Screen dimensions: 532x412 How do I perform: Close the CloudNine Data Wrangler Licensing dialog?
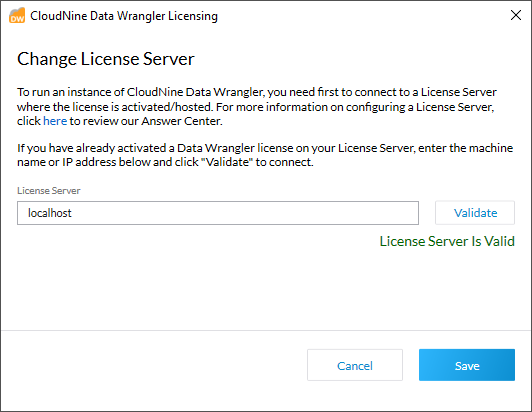(516, 15)
